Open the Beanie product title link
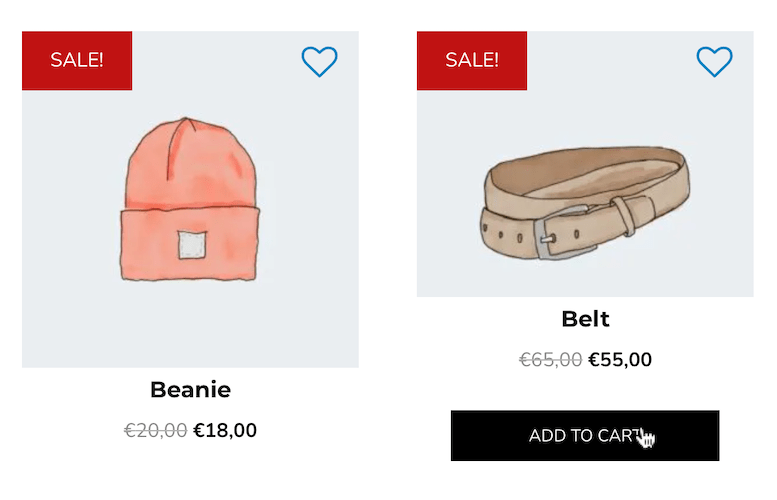This screenshot has width=777, height=500. (190, 389)
